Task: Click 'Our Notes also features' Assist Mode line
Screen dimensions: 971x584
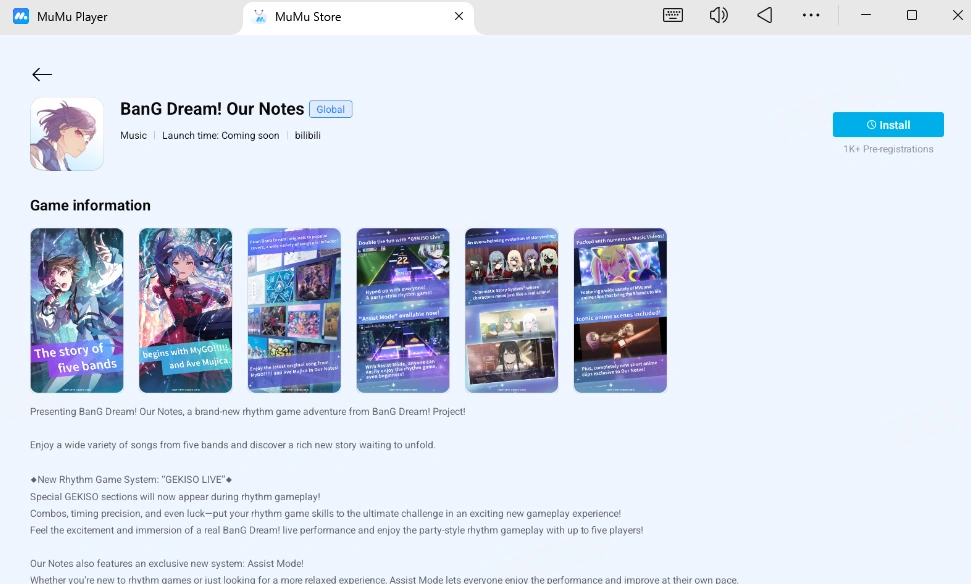Action: click(x=167, y=564)
